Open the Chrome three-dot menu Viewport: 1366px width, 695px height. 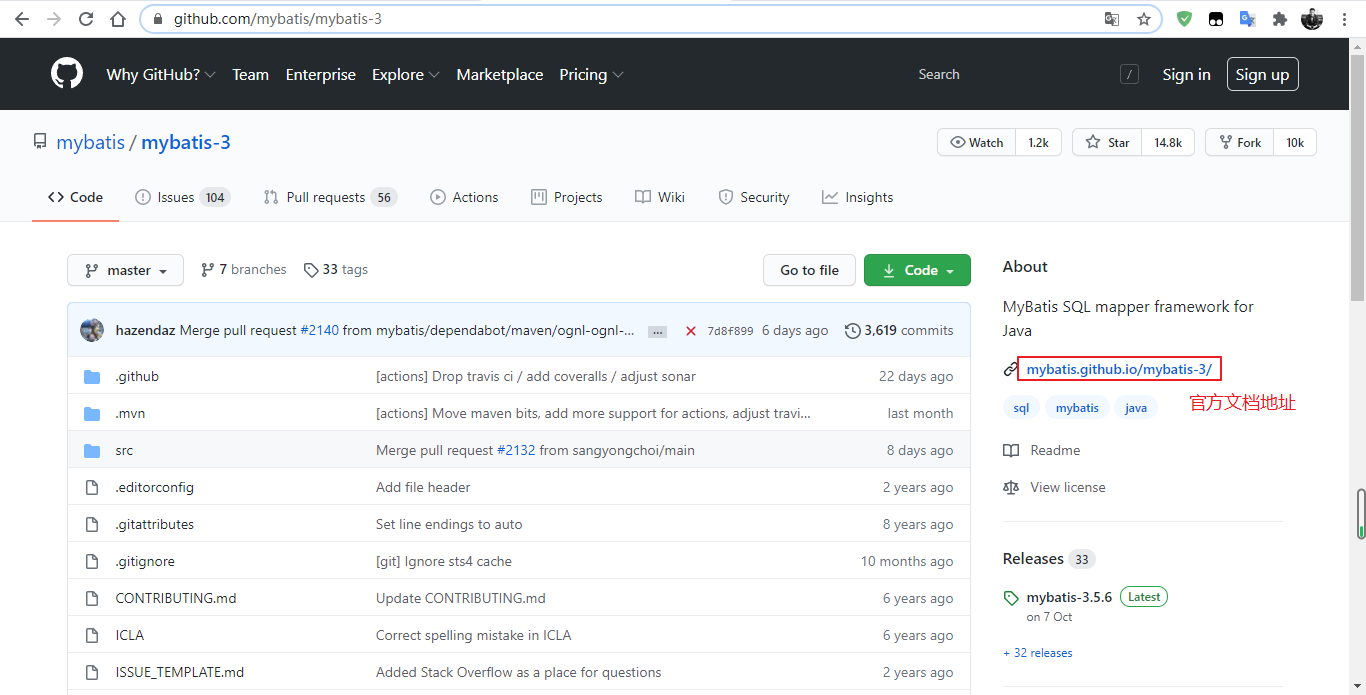click(x=1344, y=19)
